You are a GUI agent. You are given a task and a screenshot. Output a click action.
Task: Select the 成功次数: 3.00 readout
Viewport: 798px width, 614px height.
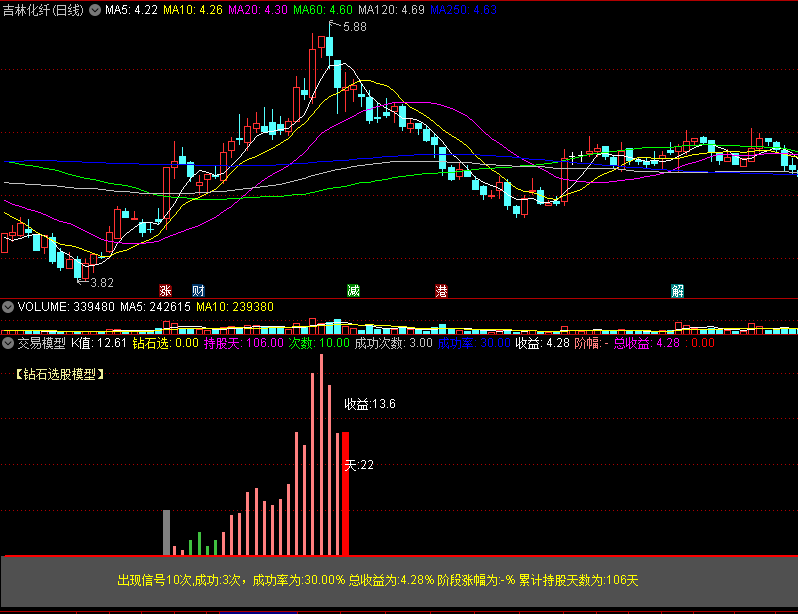click(x=393, y=343)
